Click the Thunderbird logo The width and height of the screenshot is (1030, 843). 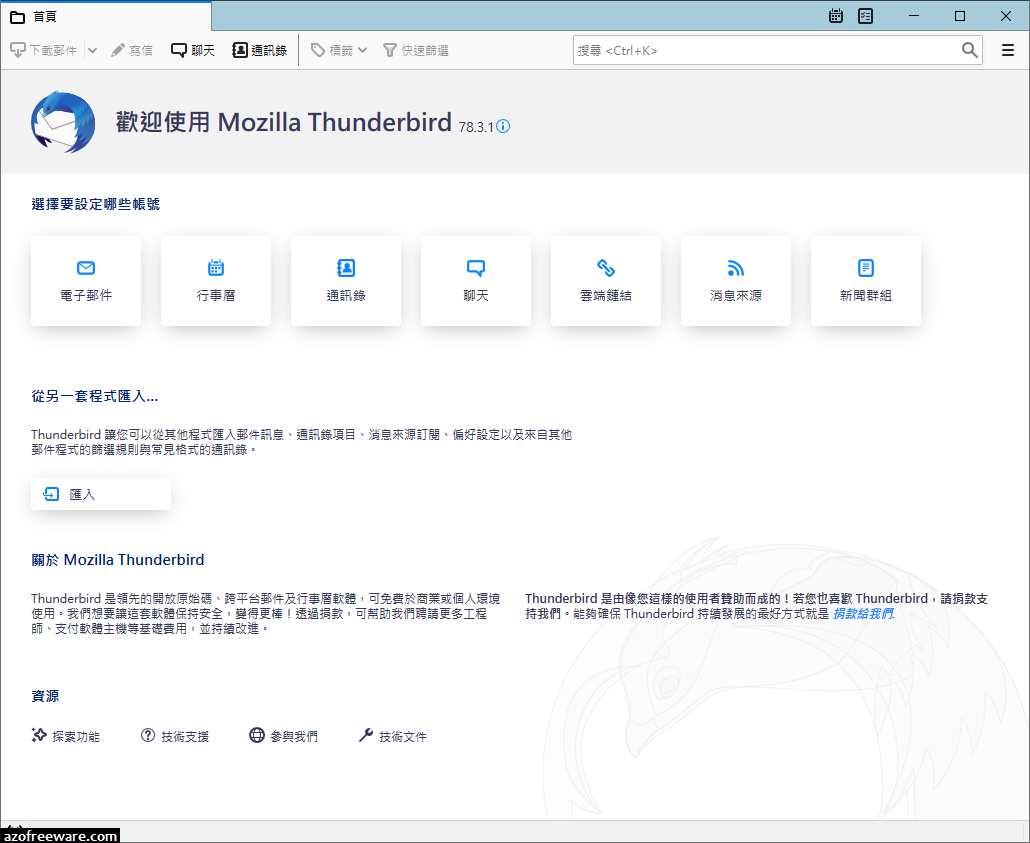63,122
